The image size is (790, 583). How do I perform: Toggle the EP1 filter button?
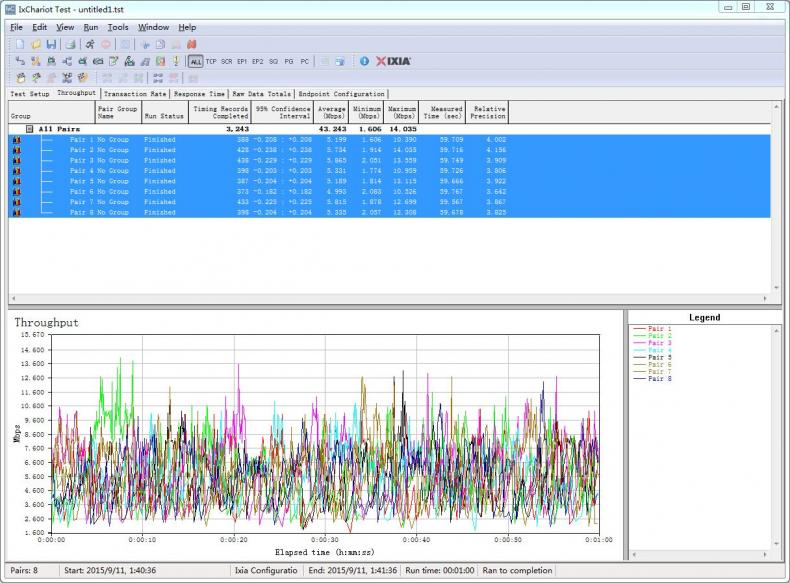pos(242,61)
